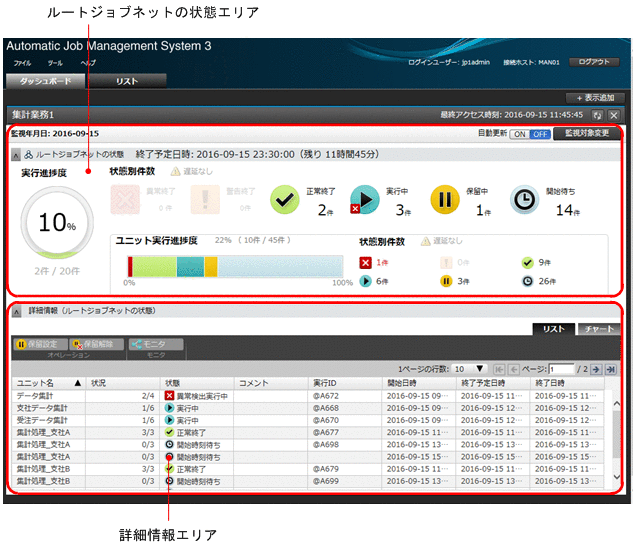Screen dimensions: 635x547
Task: Click the コメント column header
Action: 271,383
